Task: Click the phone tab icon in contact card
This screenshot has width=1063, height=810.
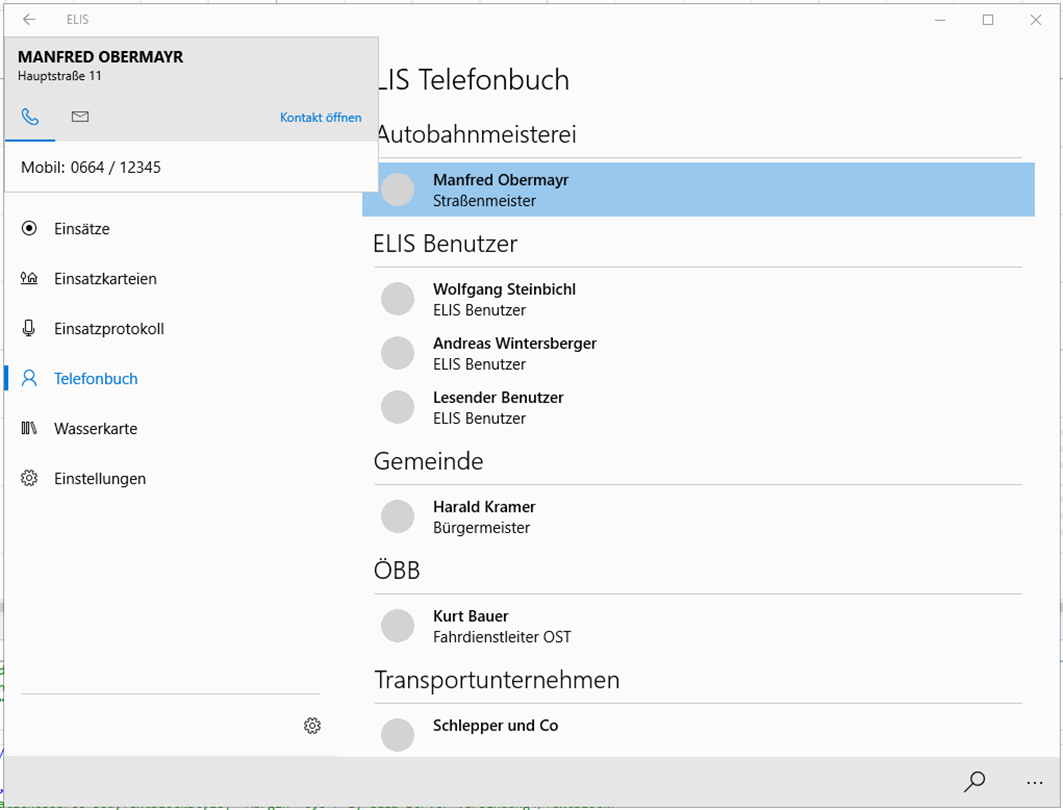Action: [x=30, y=117]
